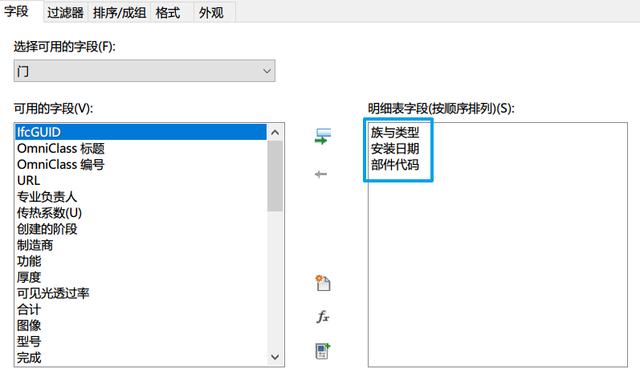Select the 型号 field
The height and width of the screenshot is (373, 640).
tap(141, 342)
